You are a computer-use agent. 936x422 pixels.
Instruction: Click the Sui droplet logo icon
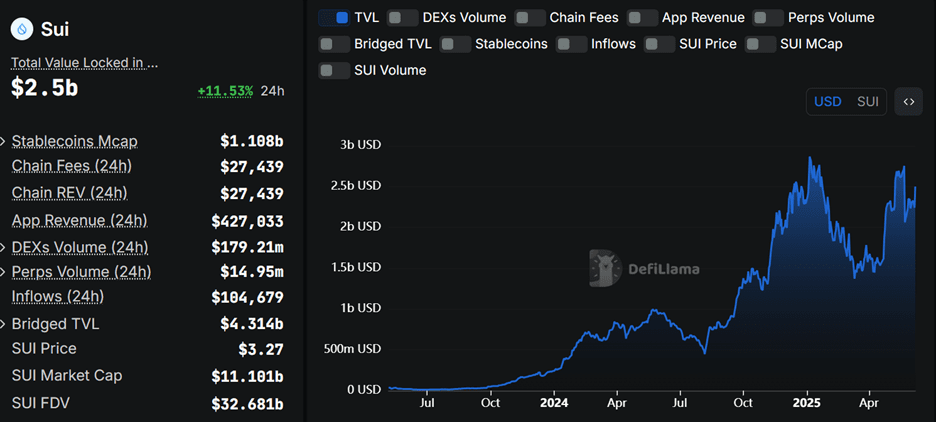point(22,29)
